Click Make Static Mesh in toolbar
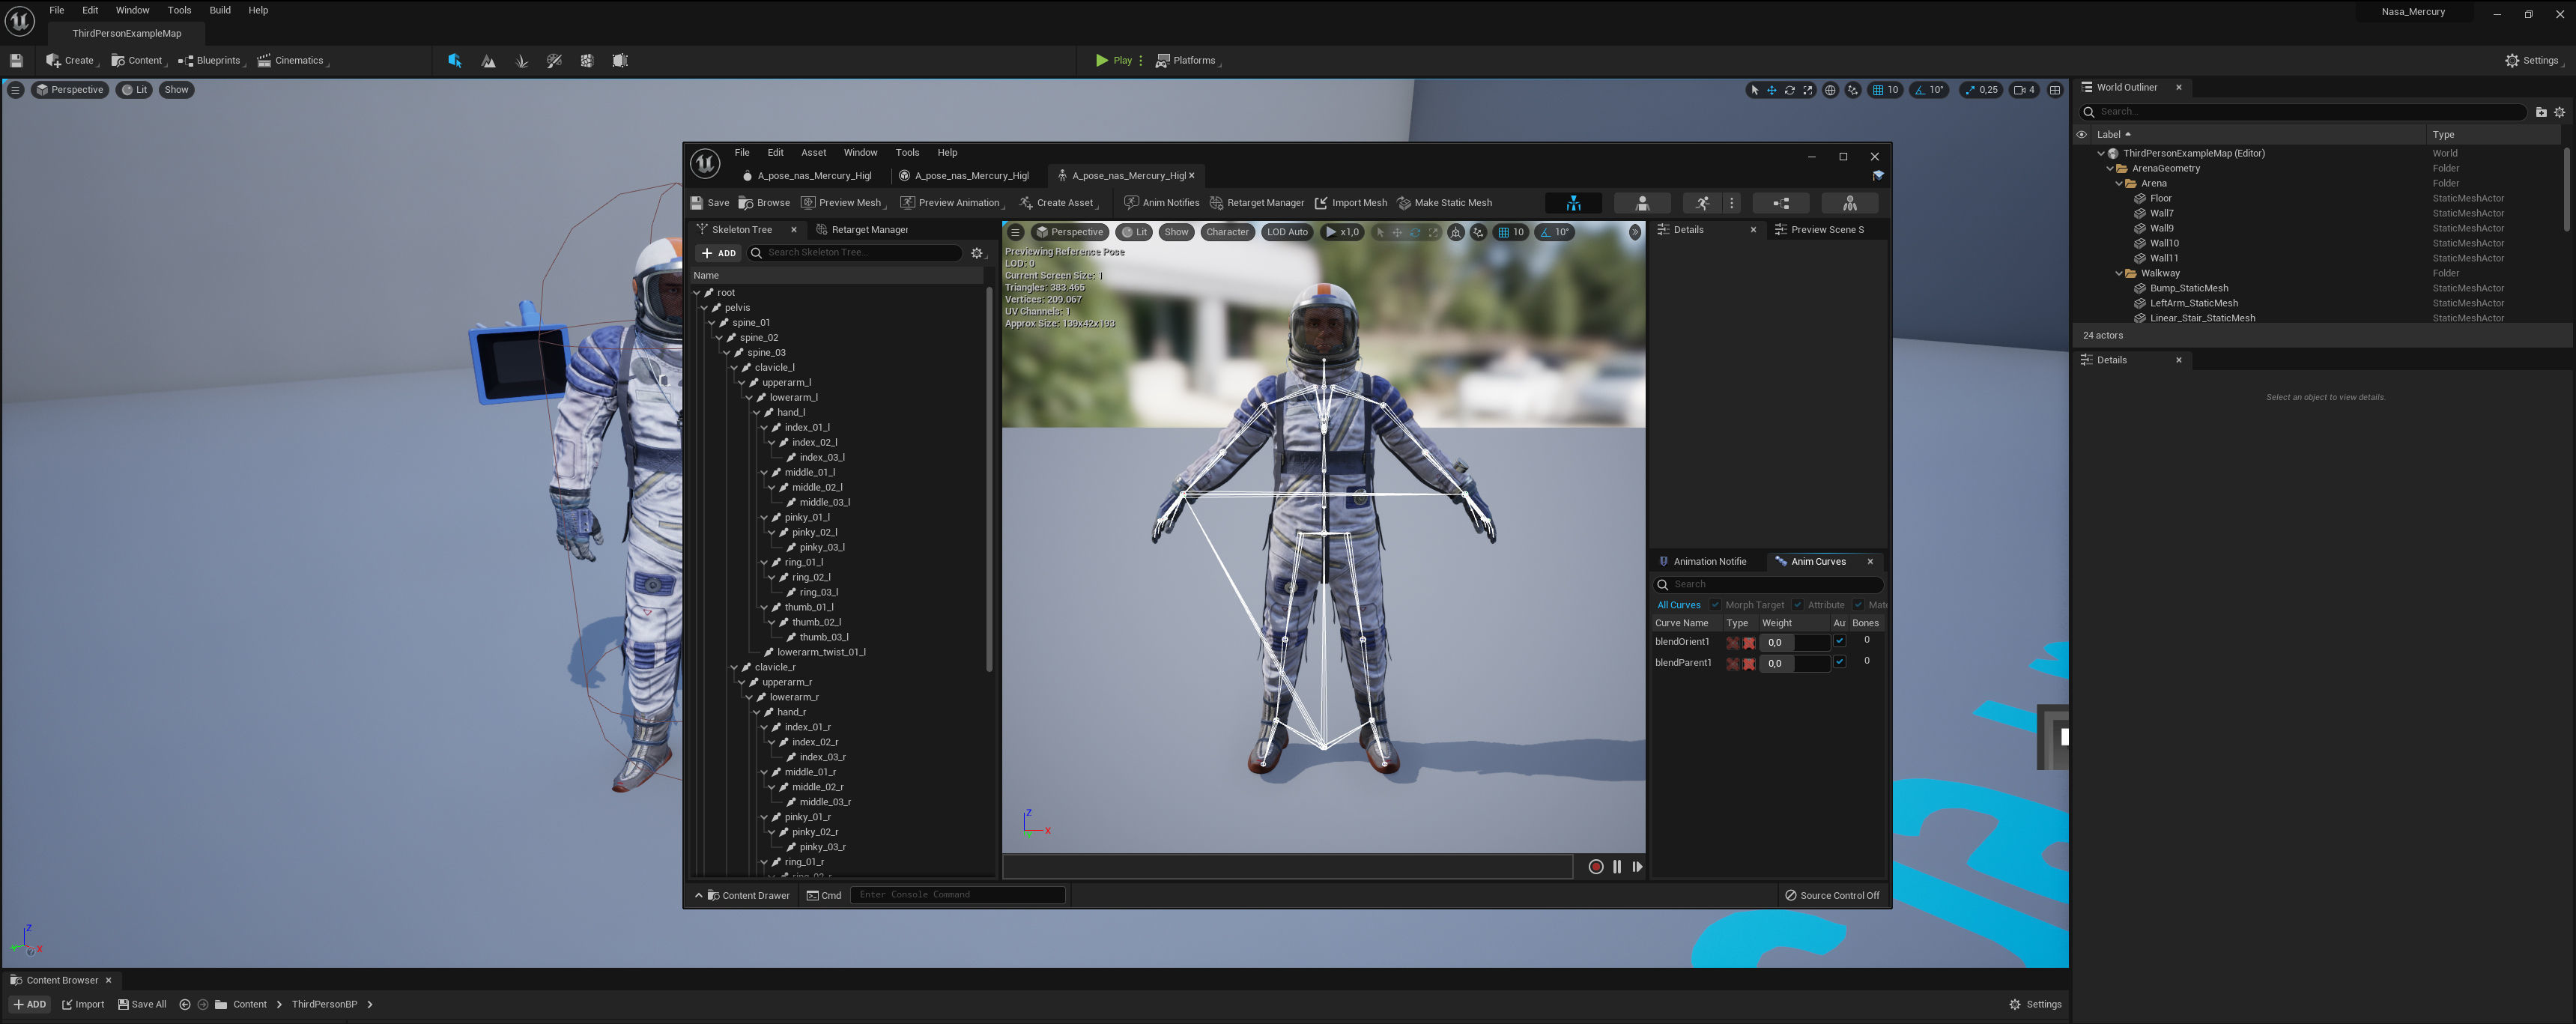Screen dimensions: 2576x1024 tap(1444, 203)
